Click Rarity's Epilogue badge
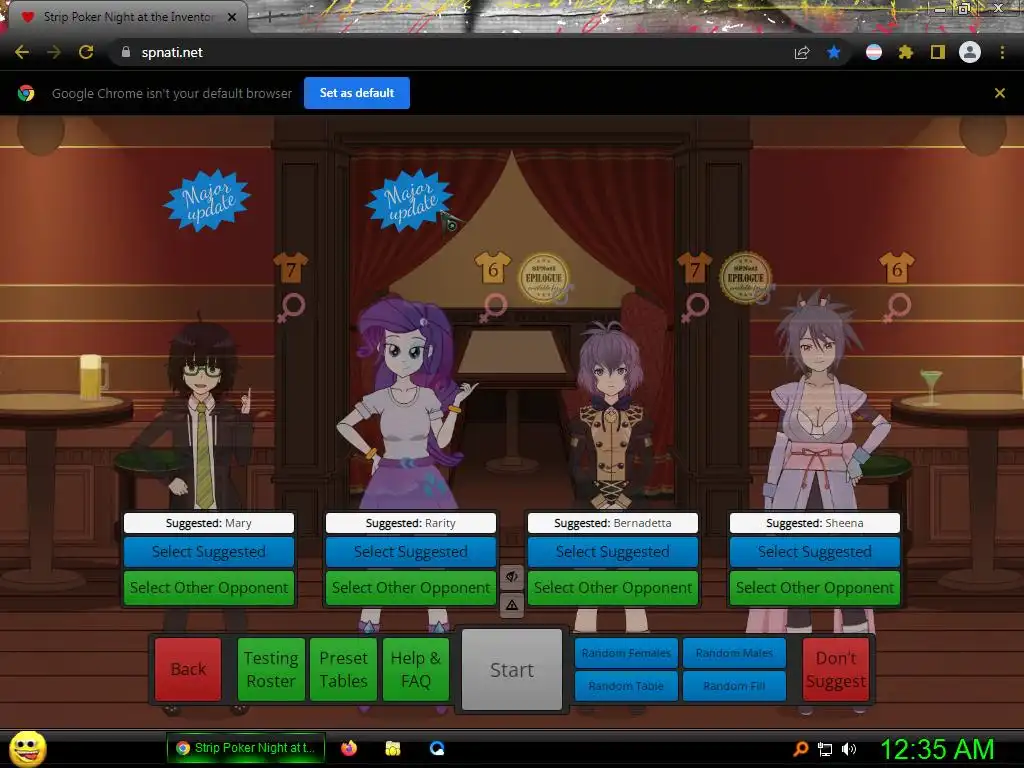Viewport: 1024px width, 768px height. pos(543,278)
